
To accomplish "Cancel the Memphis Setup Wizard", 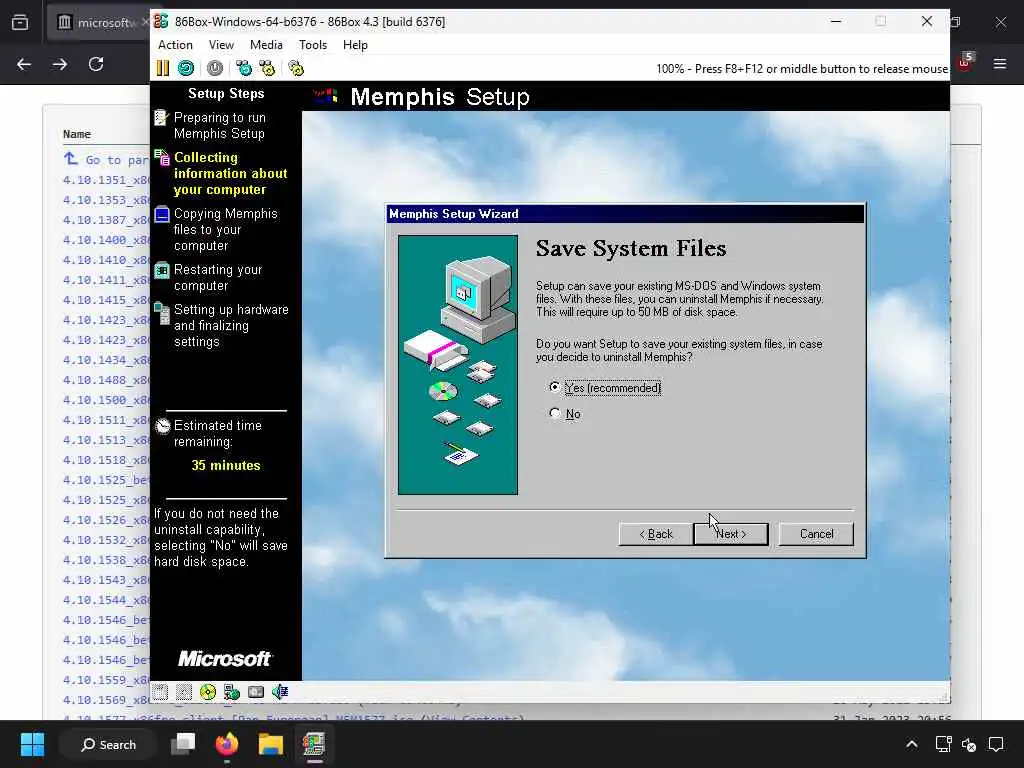I will tap(816, 534).
